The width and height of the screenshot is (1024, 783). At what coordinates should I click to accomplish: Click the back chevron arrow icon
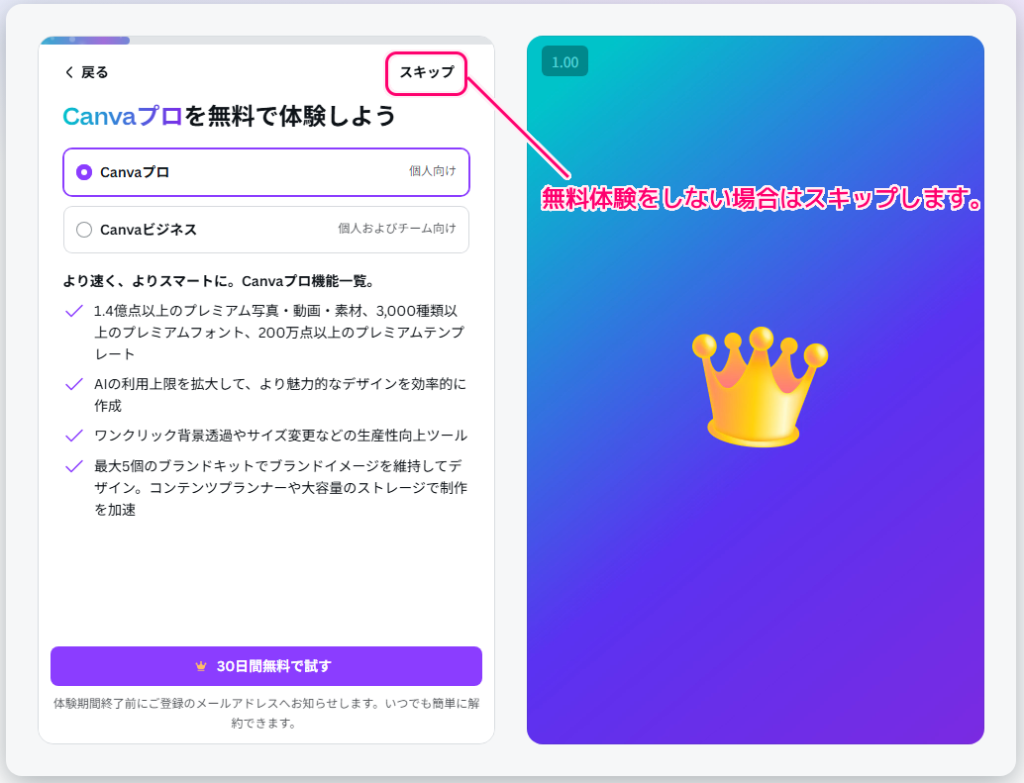[68, 71]
